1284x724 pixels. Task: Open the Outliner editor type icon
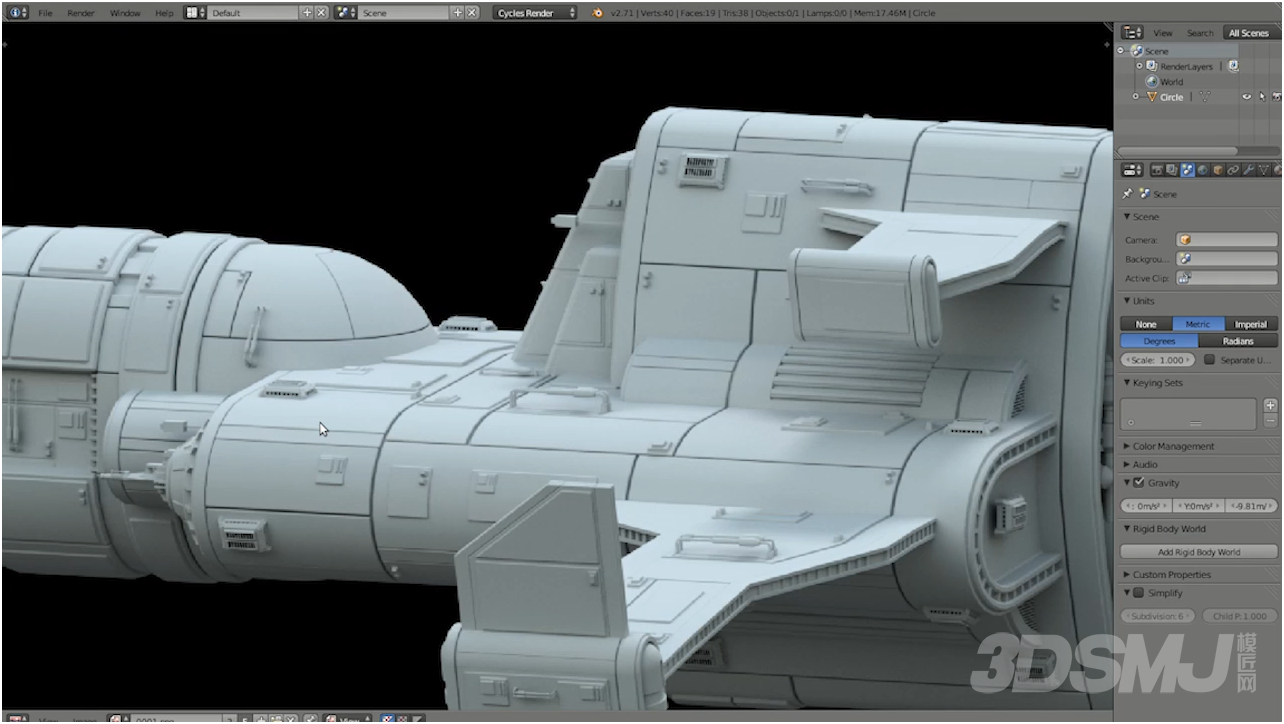(1132, 33)
